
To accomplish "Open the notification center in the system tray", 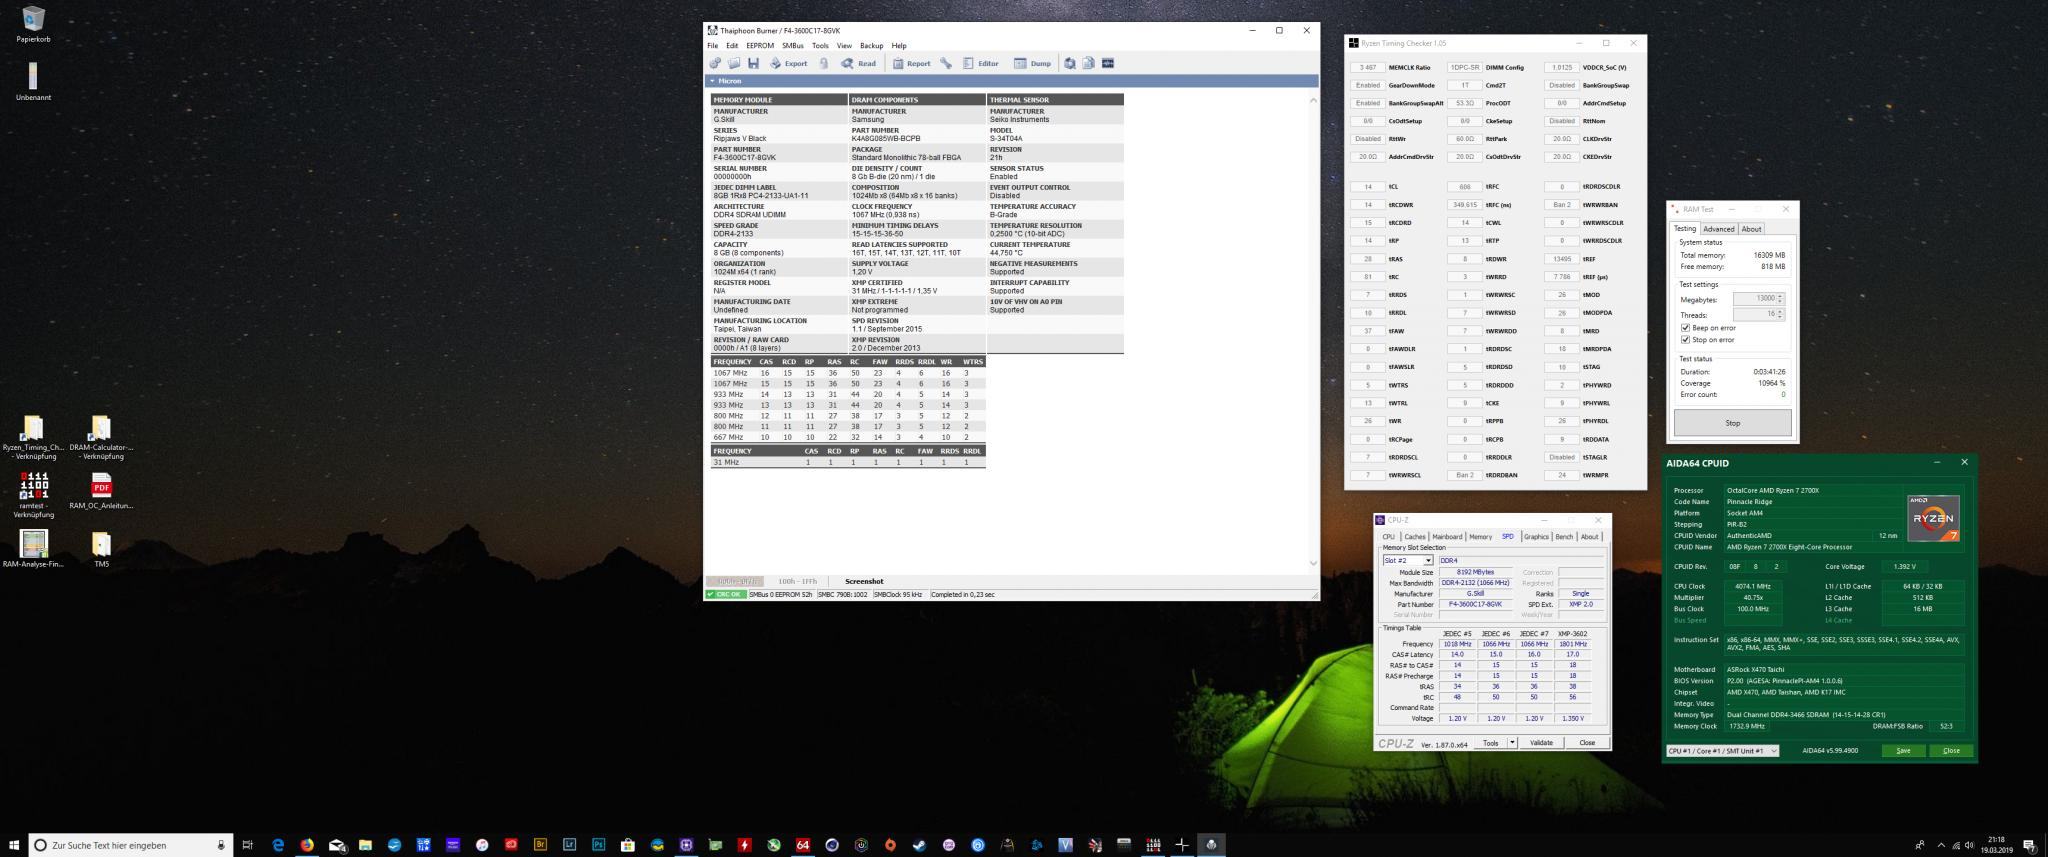I will coord(2030,845).
